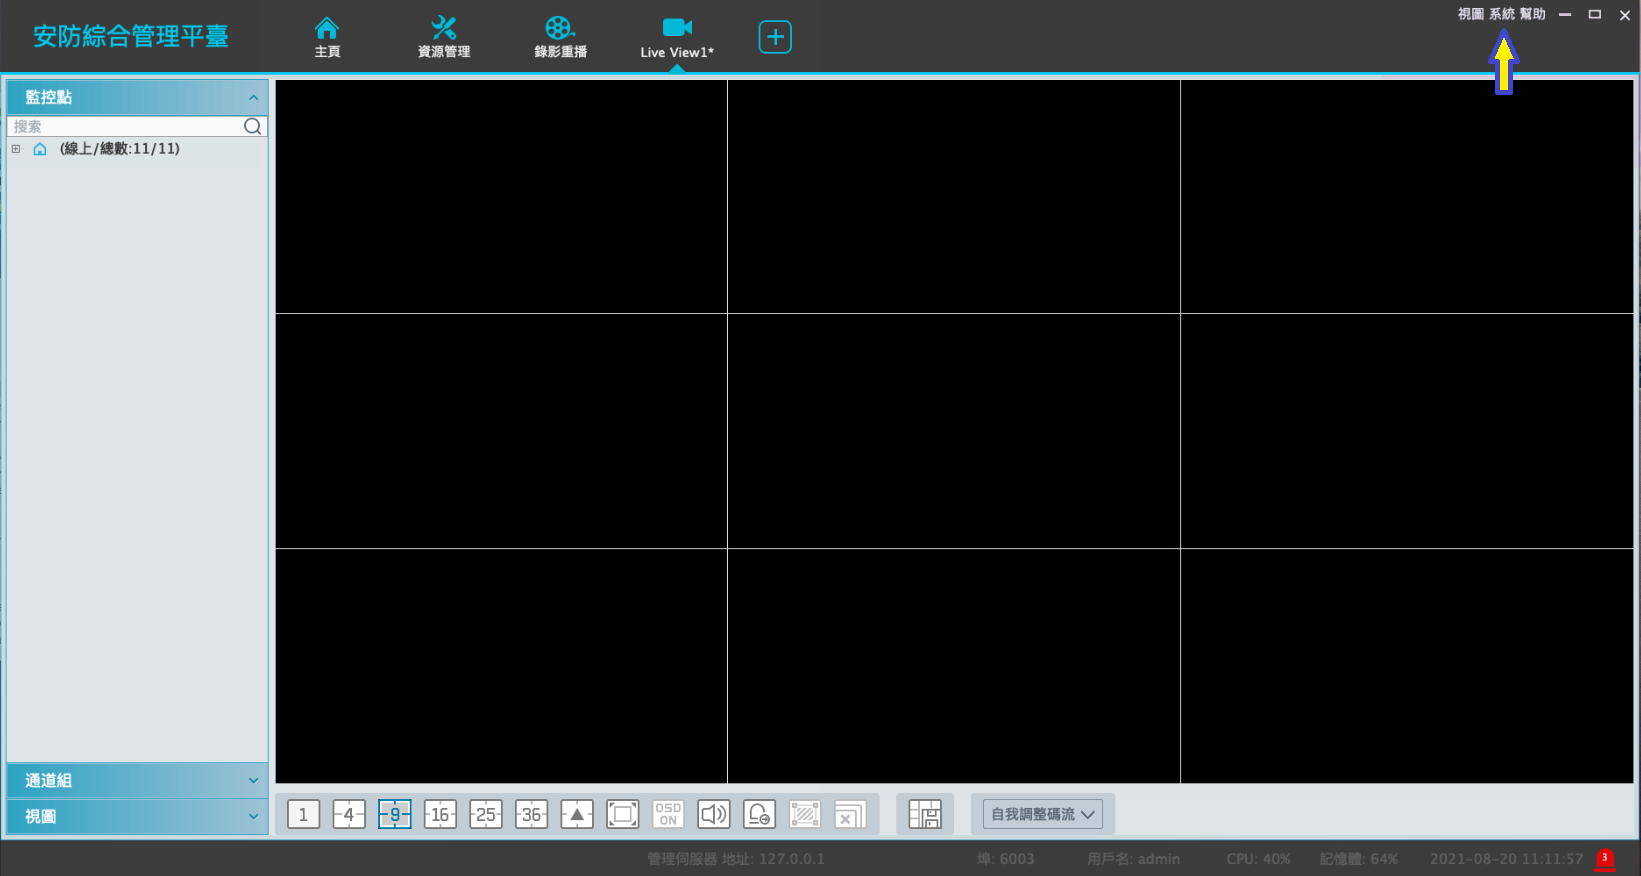1641x876 pixels.
Task: Click the red alarm notification icon
Action: tap(1605, 858)
